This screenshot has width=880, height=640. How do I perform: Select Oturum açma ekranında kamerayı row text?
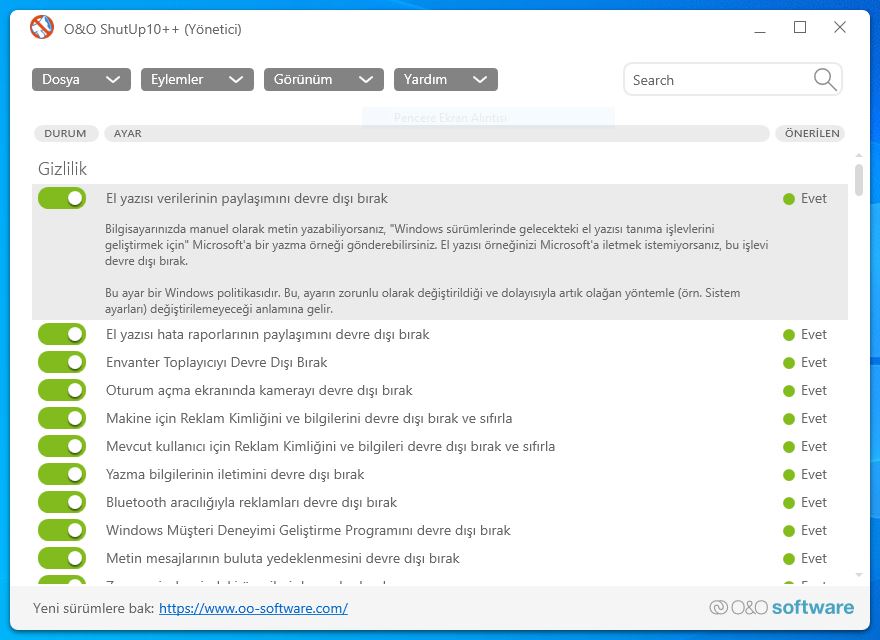(259, 391)
